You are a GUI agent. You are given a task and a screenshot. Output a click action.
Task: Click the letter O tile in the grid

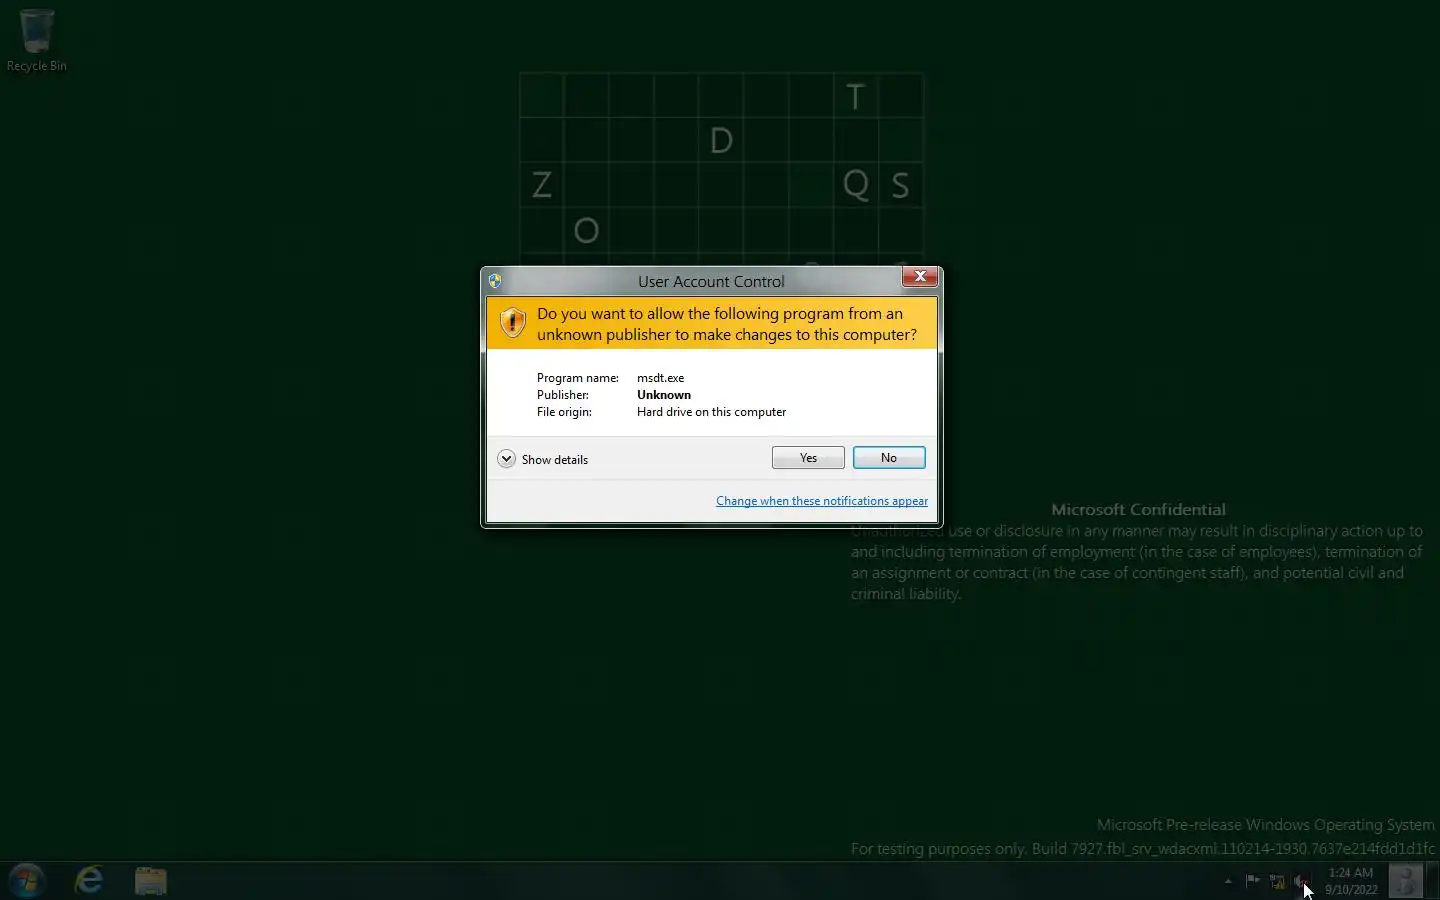pos(587,231)
